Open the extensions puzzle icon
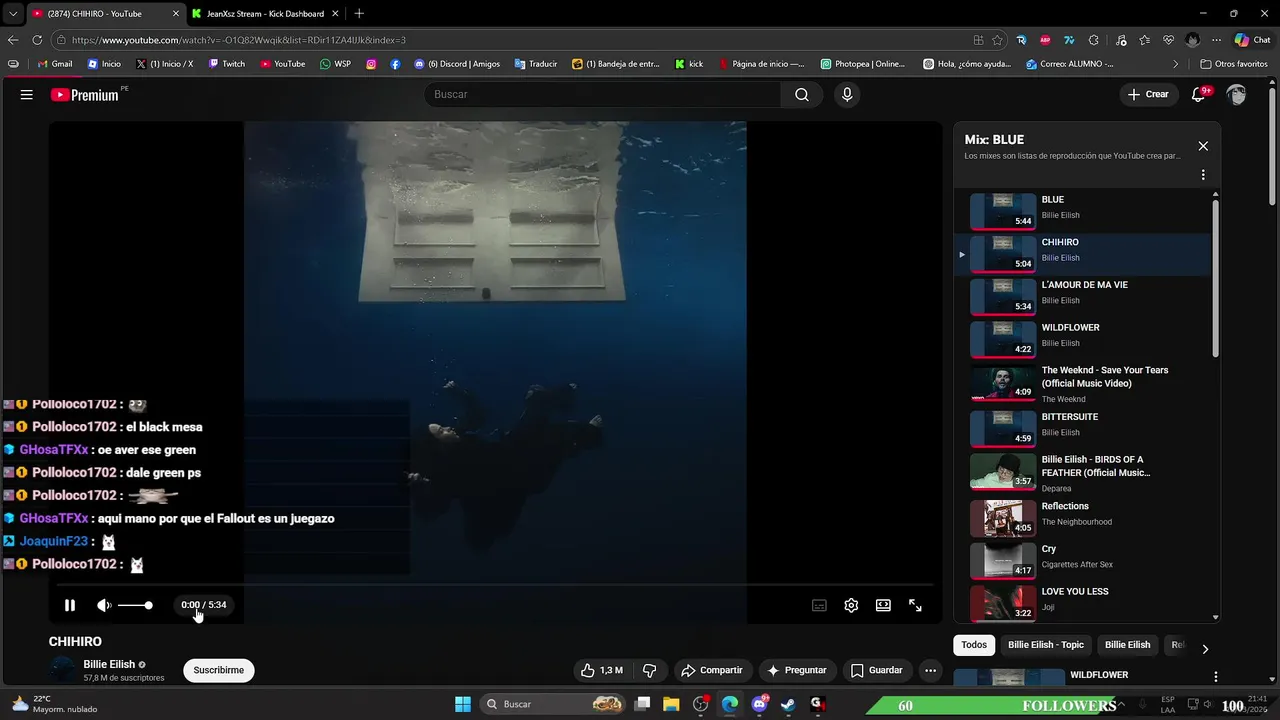This screenshot has height=720, width=1280. (x=1093, y=40)
